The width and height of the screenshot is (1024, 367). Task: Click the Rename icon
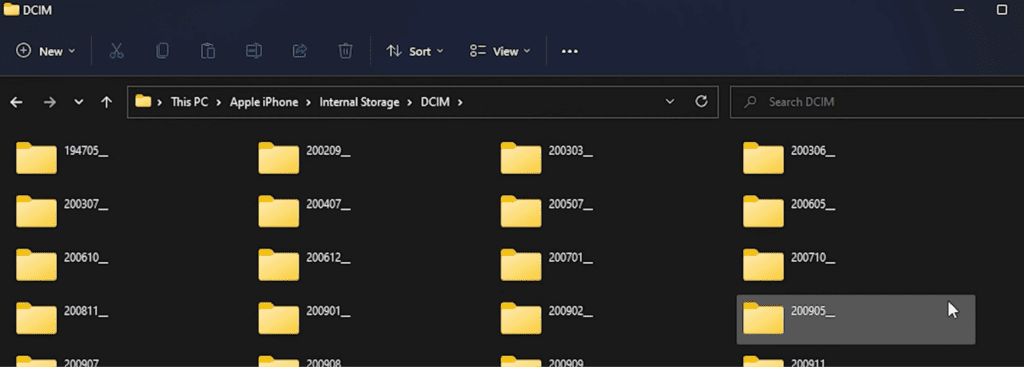click(x=253, y=51)
